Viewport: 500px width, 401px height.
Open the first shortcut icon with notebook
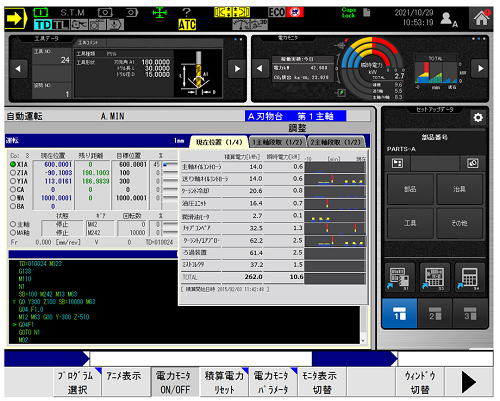point(400,278)
